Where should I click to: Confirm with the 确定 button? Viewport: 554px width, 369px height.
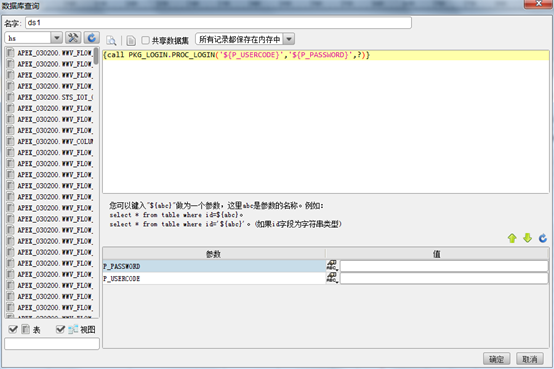pyautogui.click(x=496, y=359)
